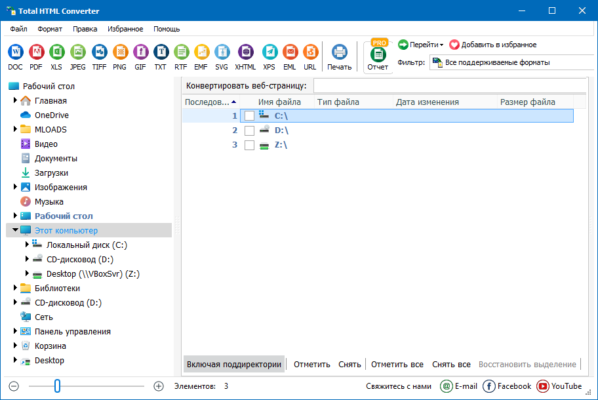This screenshot has height=400, width=598.
Task: Tick the checkbox for D:\ row
Action: pos(249,130)
